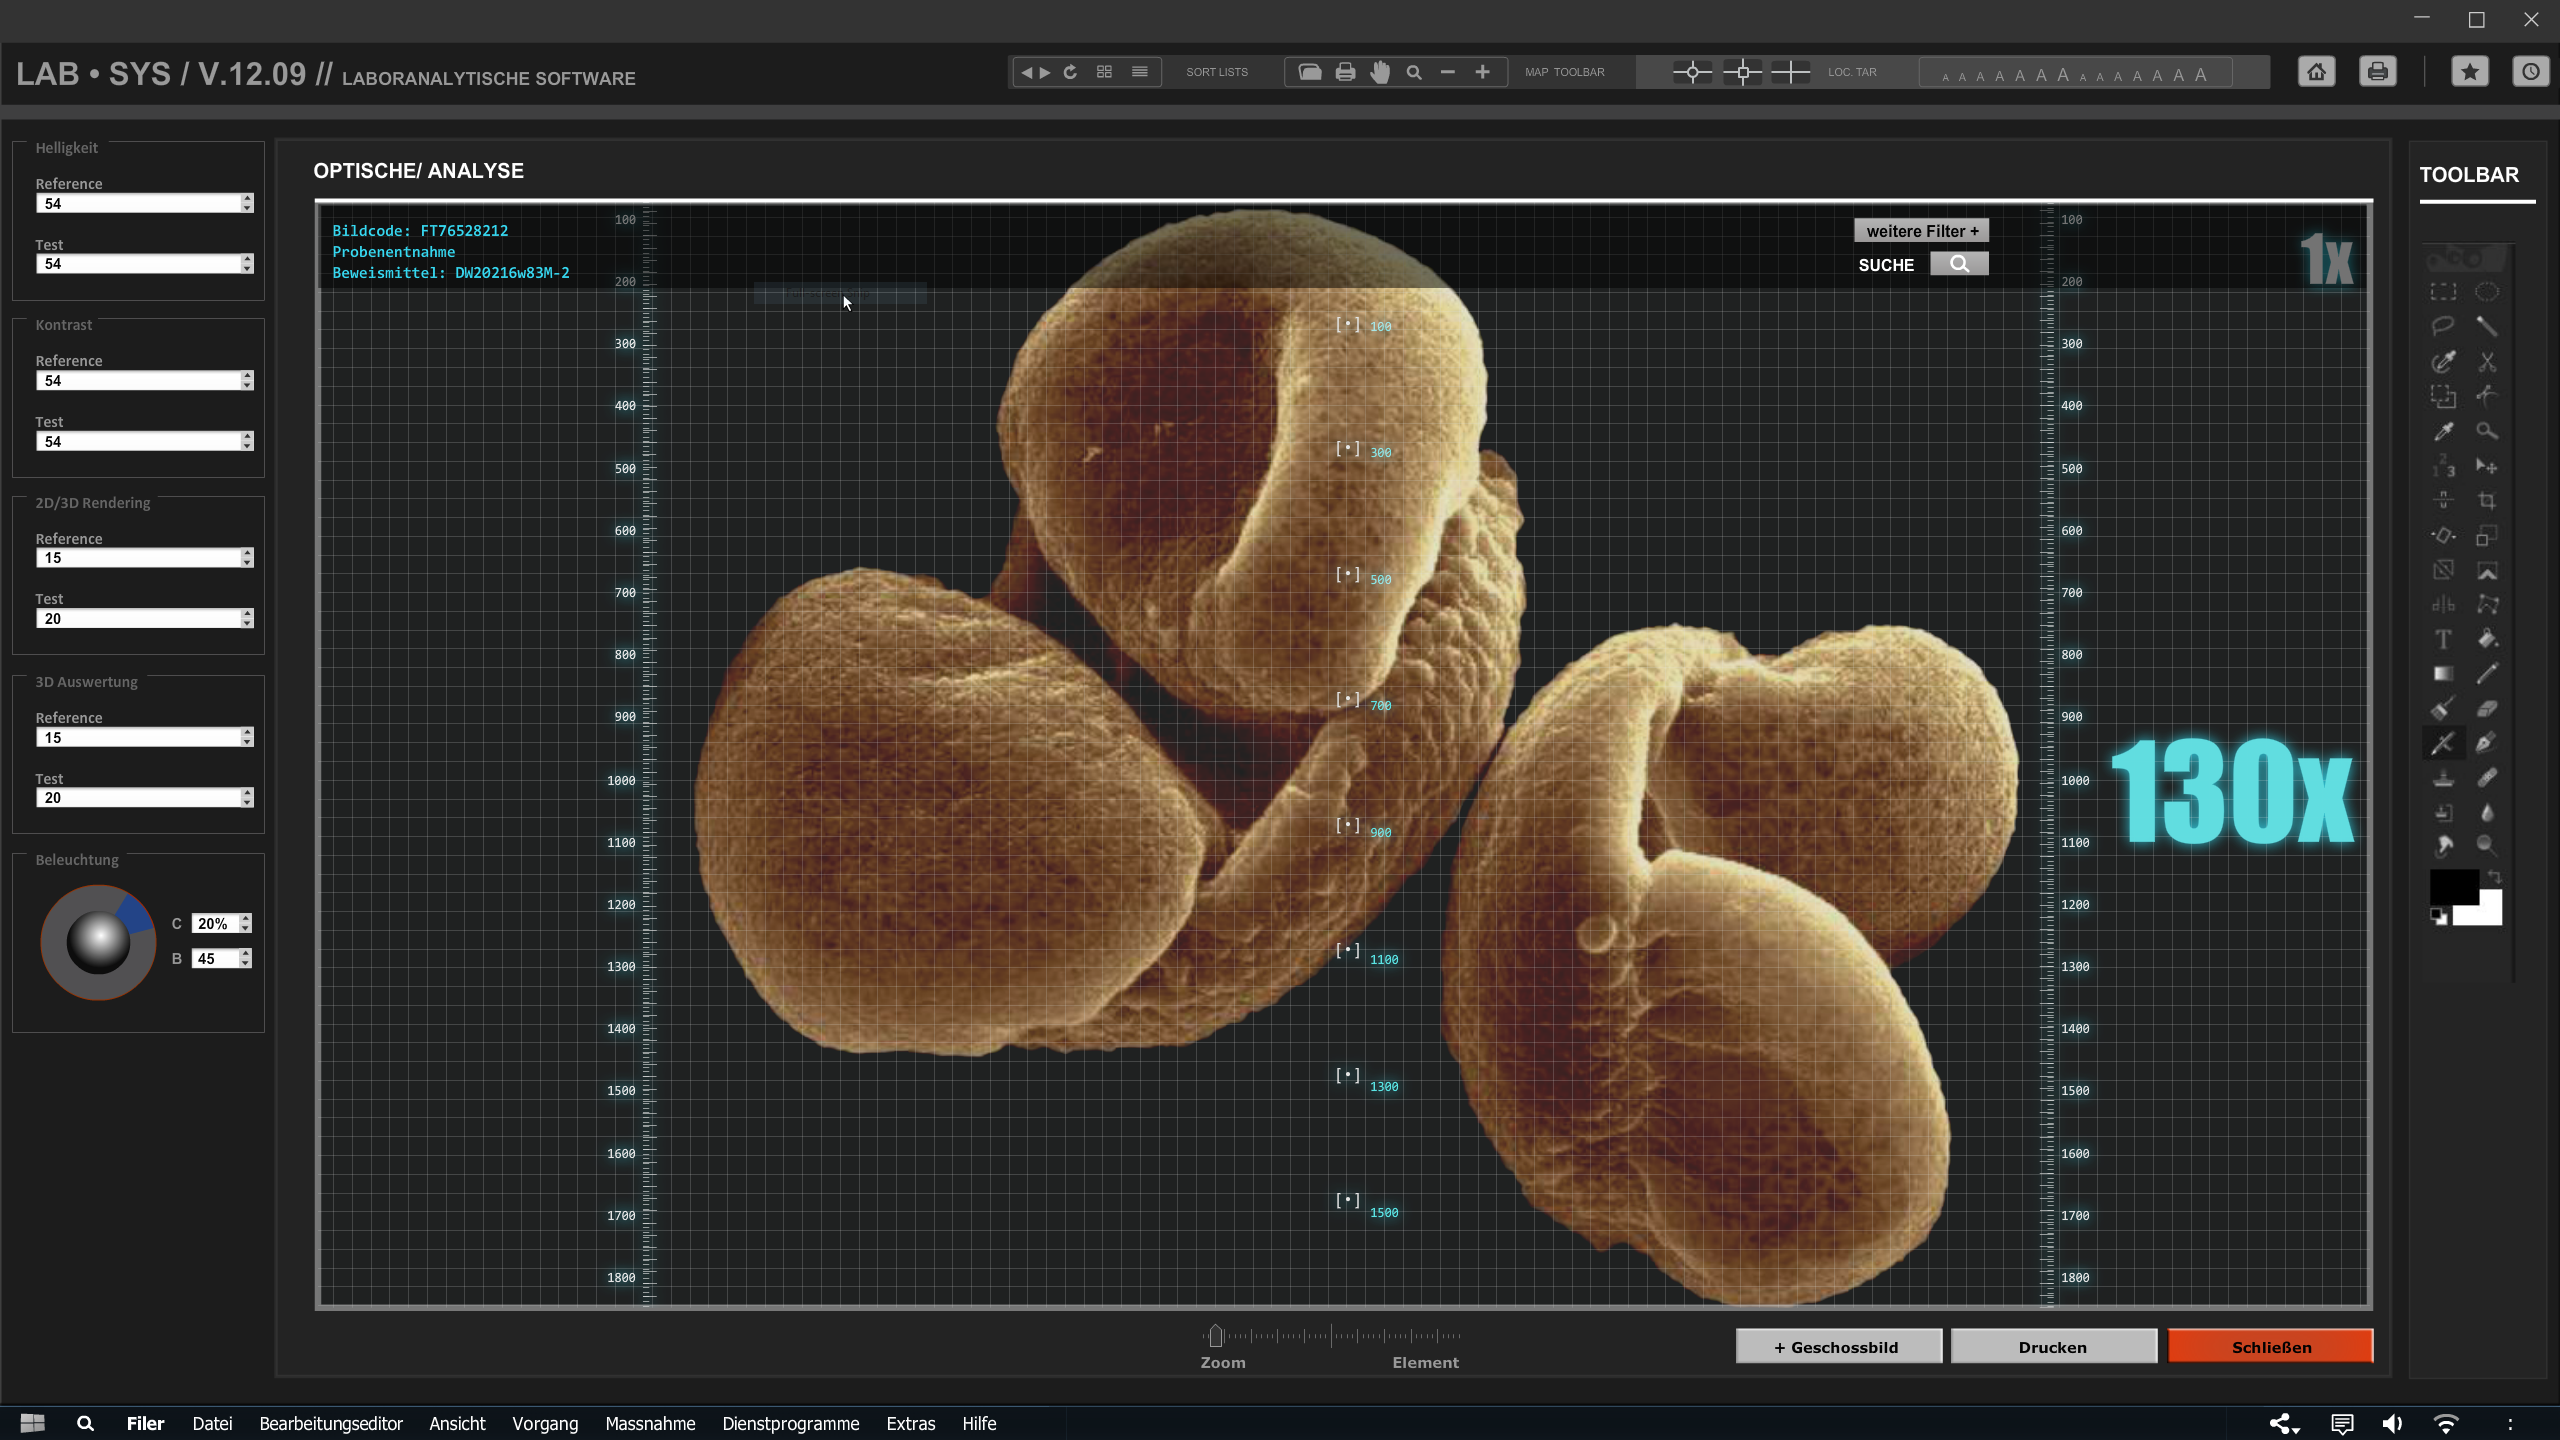This screenshot has height=1440, width=2560.
Task: Click the star favorites icon
Action: [x=2469, y=72]
